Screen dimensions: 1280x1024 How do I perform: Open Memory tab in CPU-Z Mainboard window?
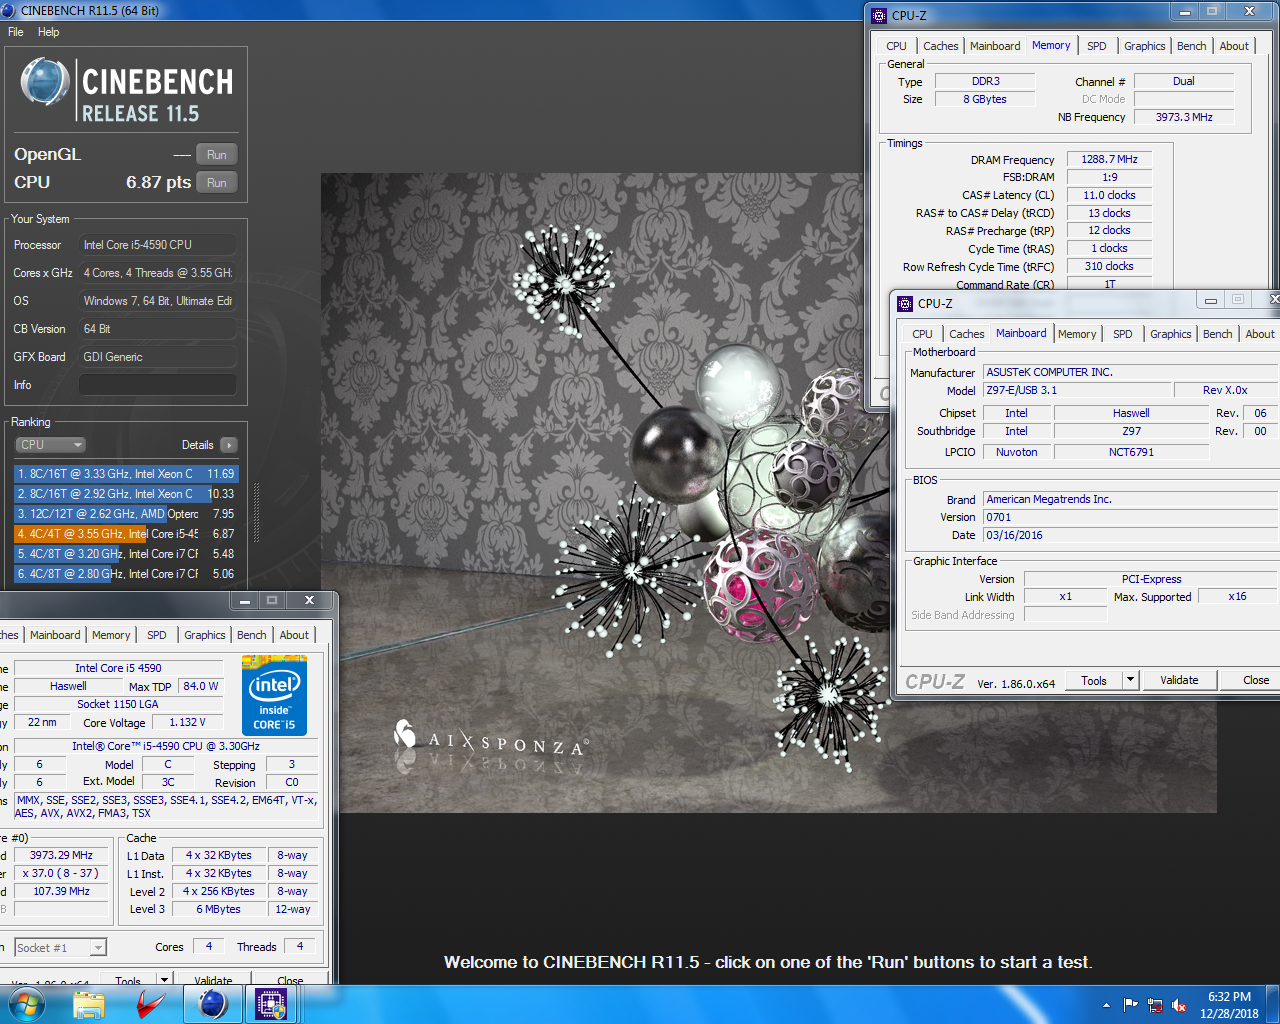tap(1077, 334)
